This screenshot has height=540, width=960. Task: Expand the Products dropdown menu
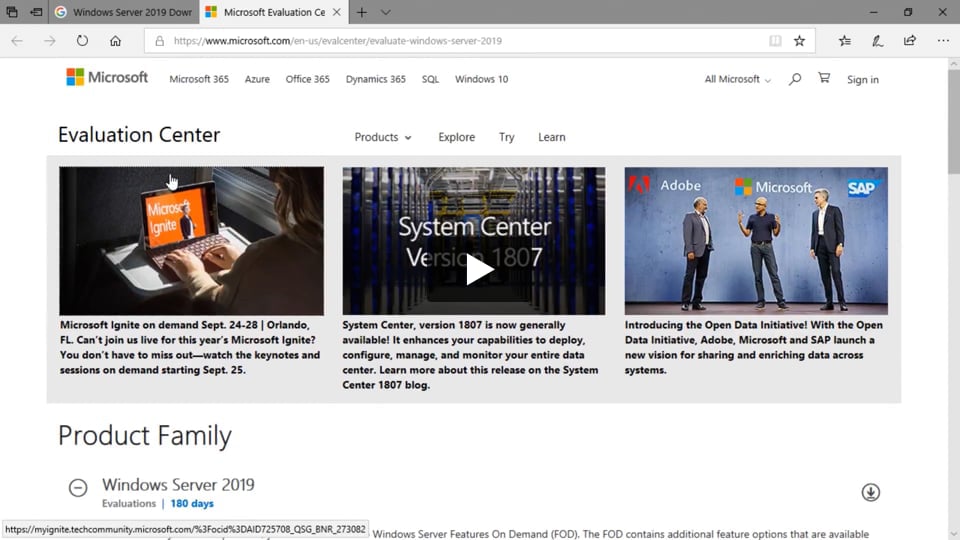(383, 137)
